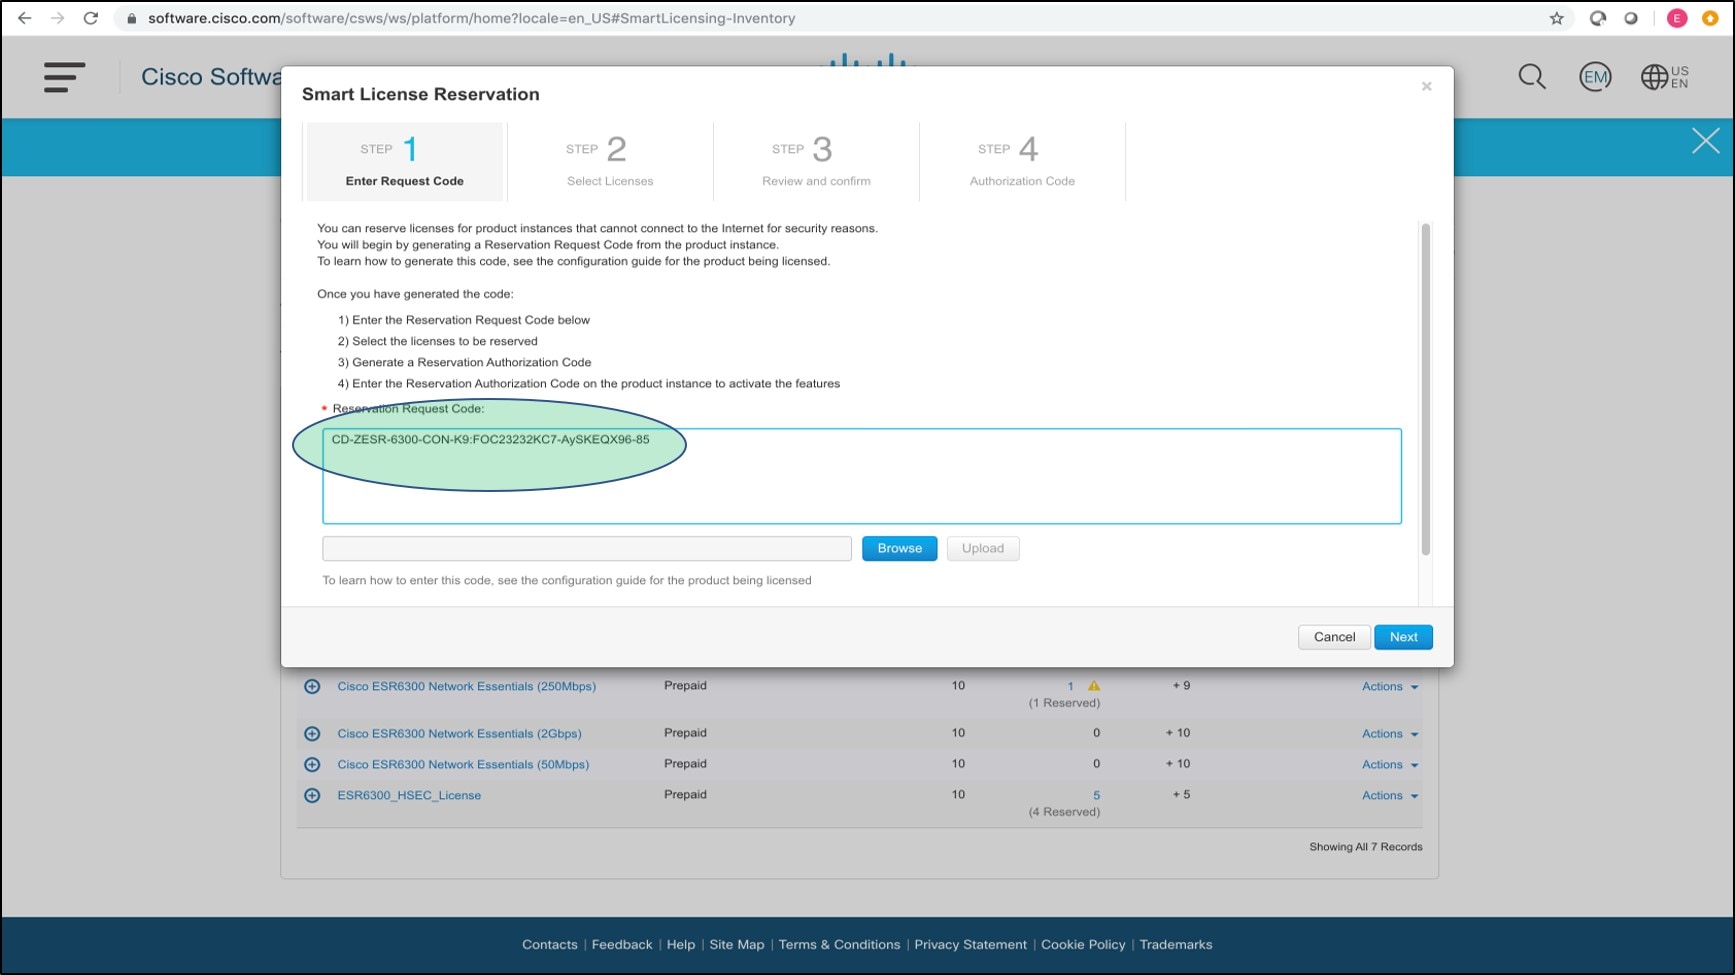
Task: Reload the page with the refresh icon
Action: click(x=91, y=18)
